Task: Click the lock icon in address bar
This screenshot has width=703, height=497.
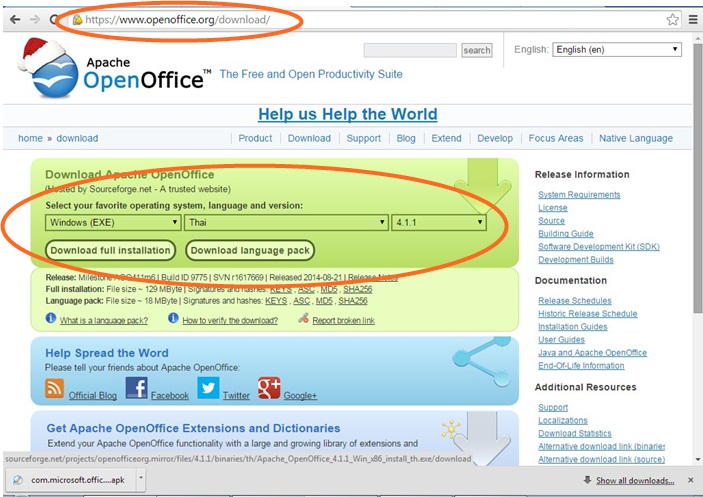Action: pyautogui.click(x=78, y=20)
